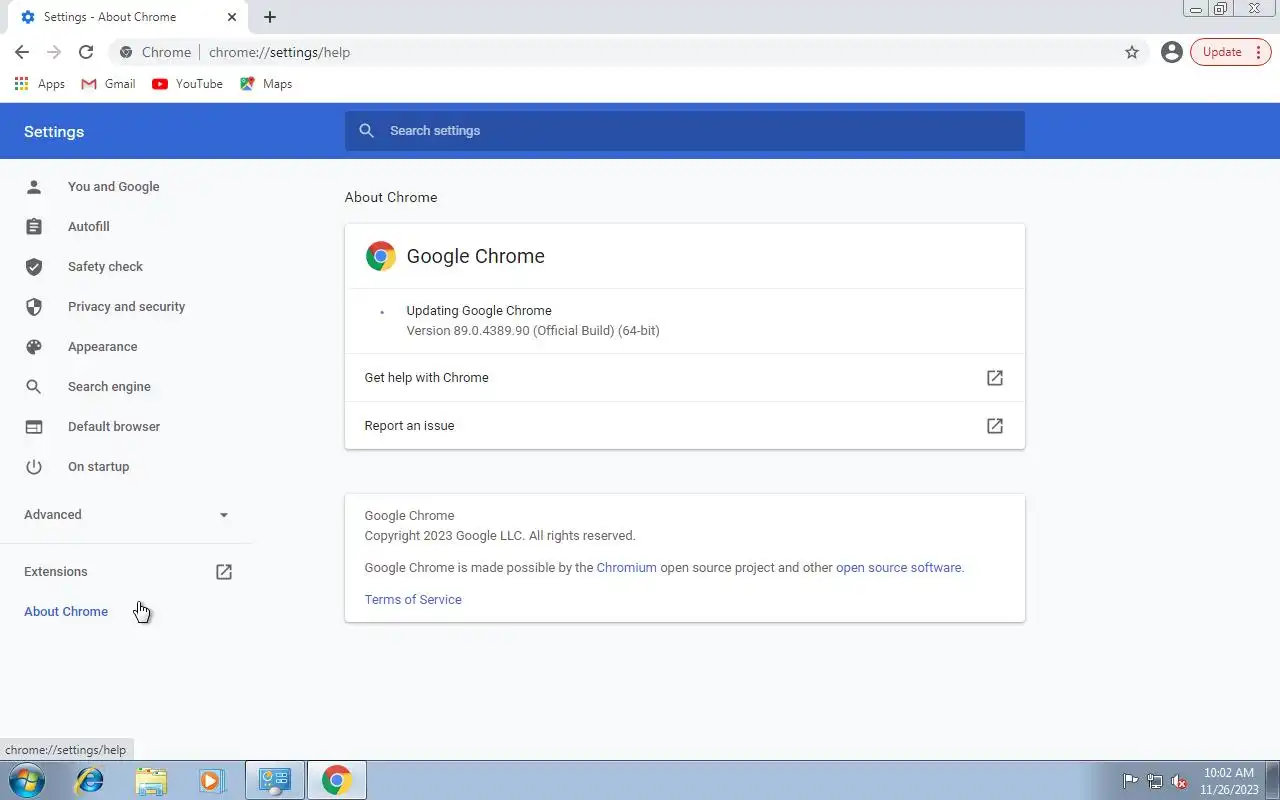
Task: Close the Settings - About Chrome tab
Action: point(232,17)
